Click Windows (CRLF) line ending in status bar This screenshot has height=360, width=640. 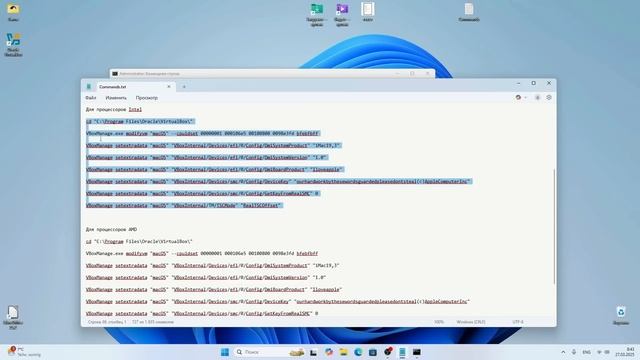pos(471,322)
